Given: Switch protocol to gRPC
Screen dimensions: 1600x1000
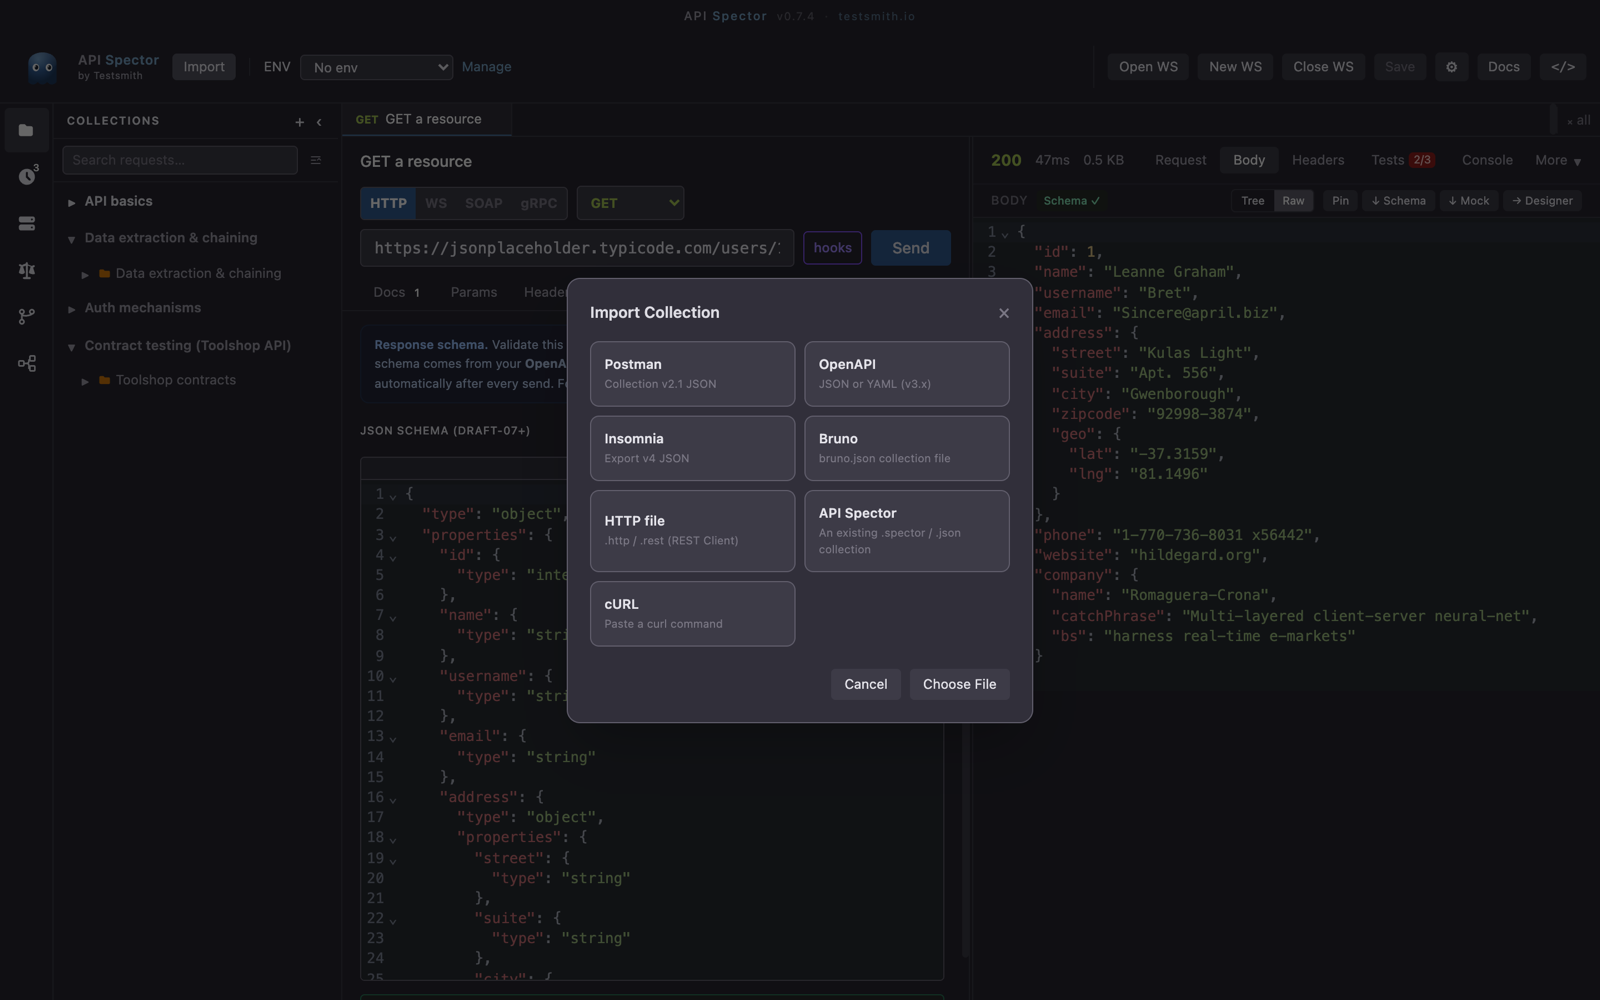Looking at the screenshot, I should click(x=539, y=203).
